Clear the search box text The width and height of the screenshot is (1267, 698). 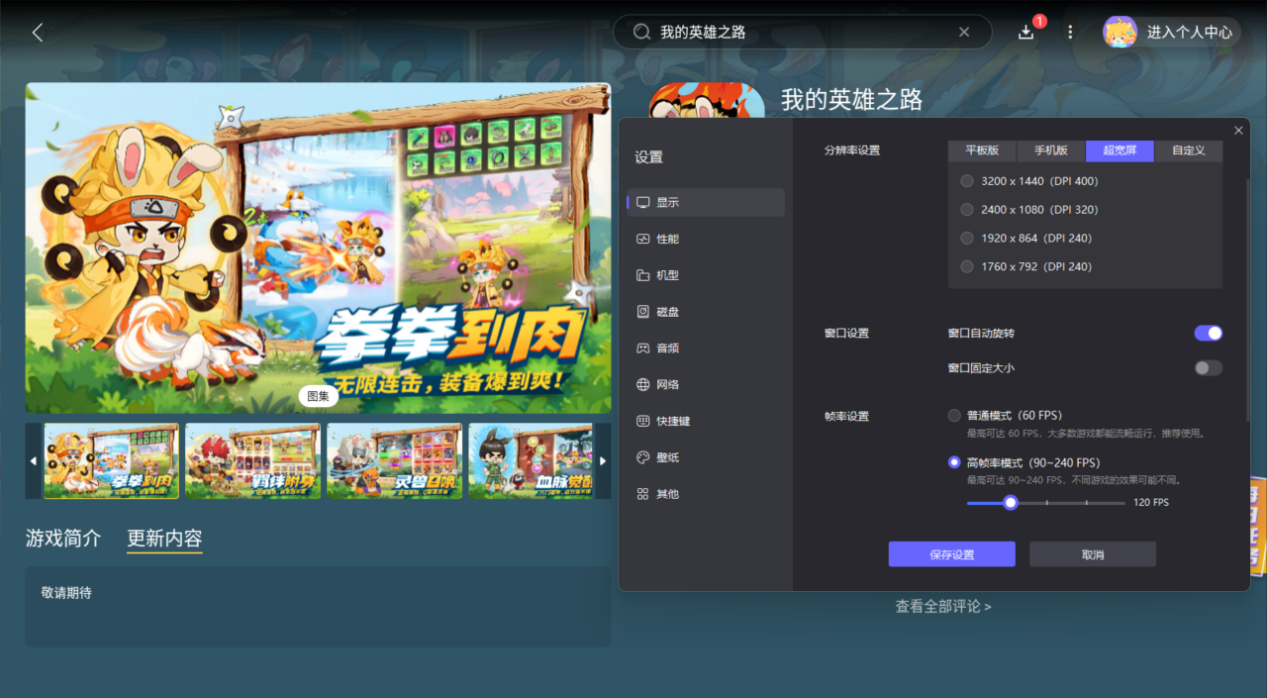964,32
